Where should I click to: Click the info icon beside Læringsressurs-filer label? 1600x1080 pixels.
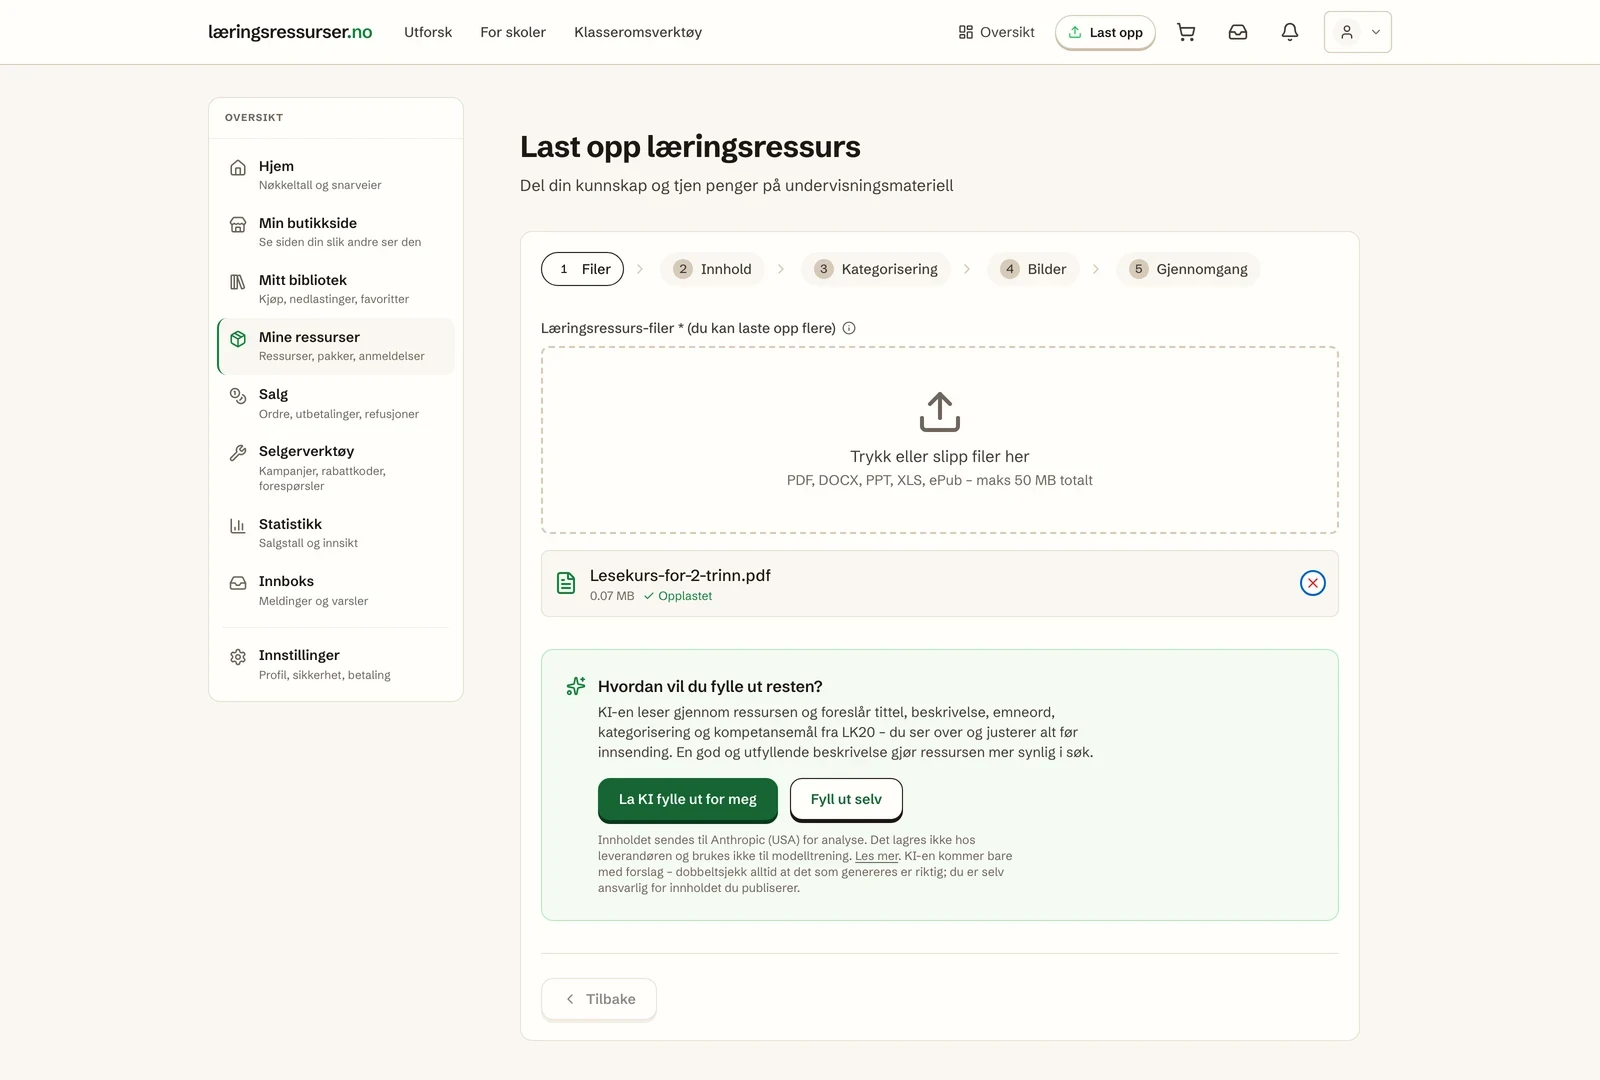pyautogui.click(x=849, y=328)
